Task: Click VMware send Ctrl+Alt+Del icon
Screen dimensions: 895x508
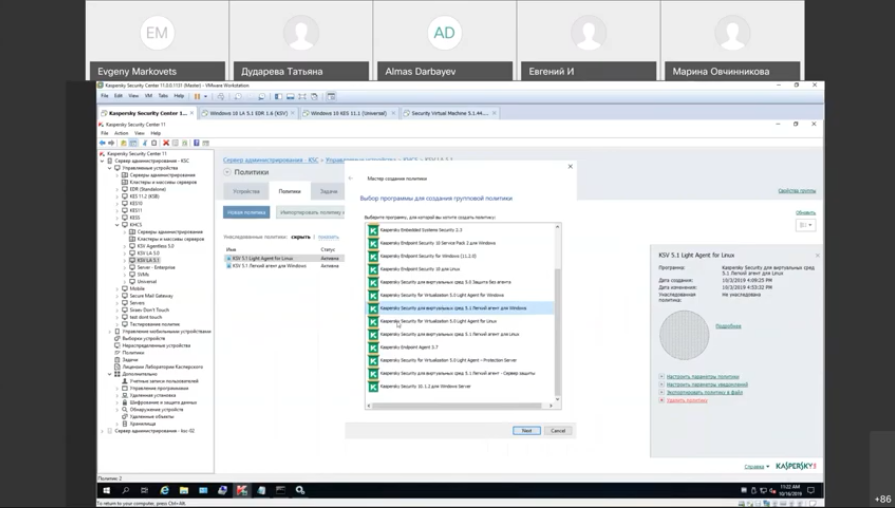Action: click(221, 96)
